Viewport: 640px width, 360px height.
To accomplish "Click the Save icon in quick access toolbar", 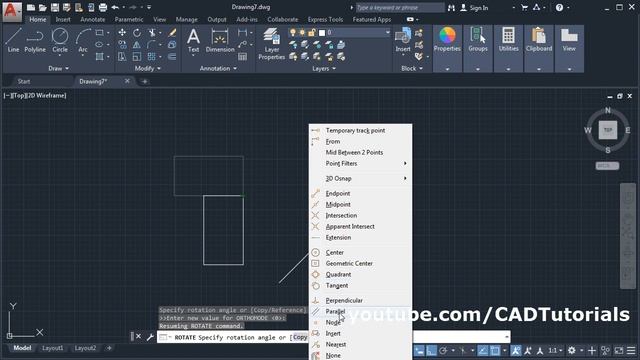I will click(x=55, y=7).
